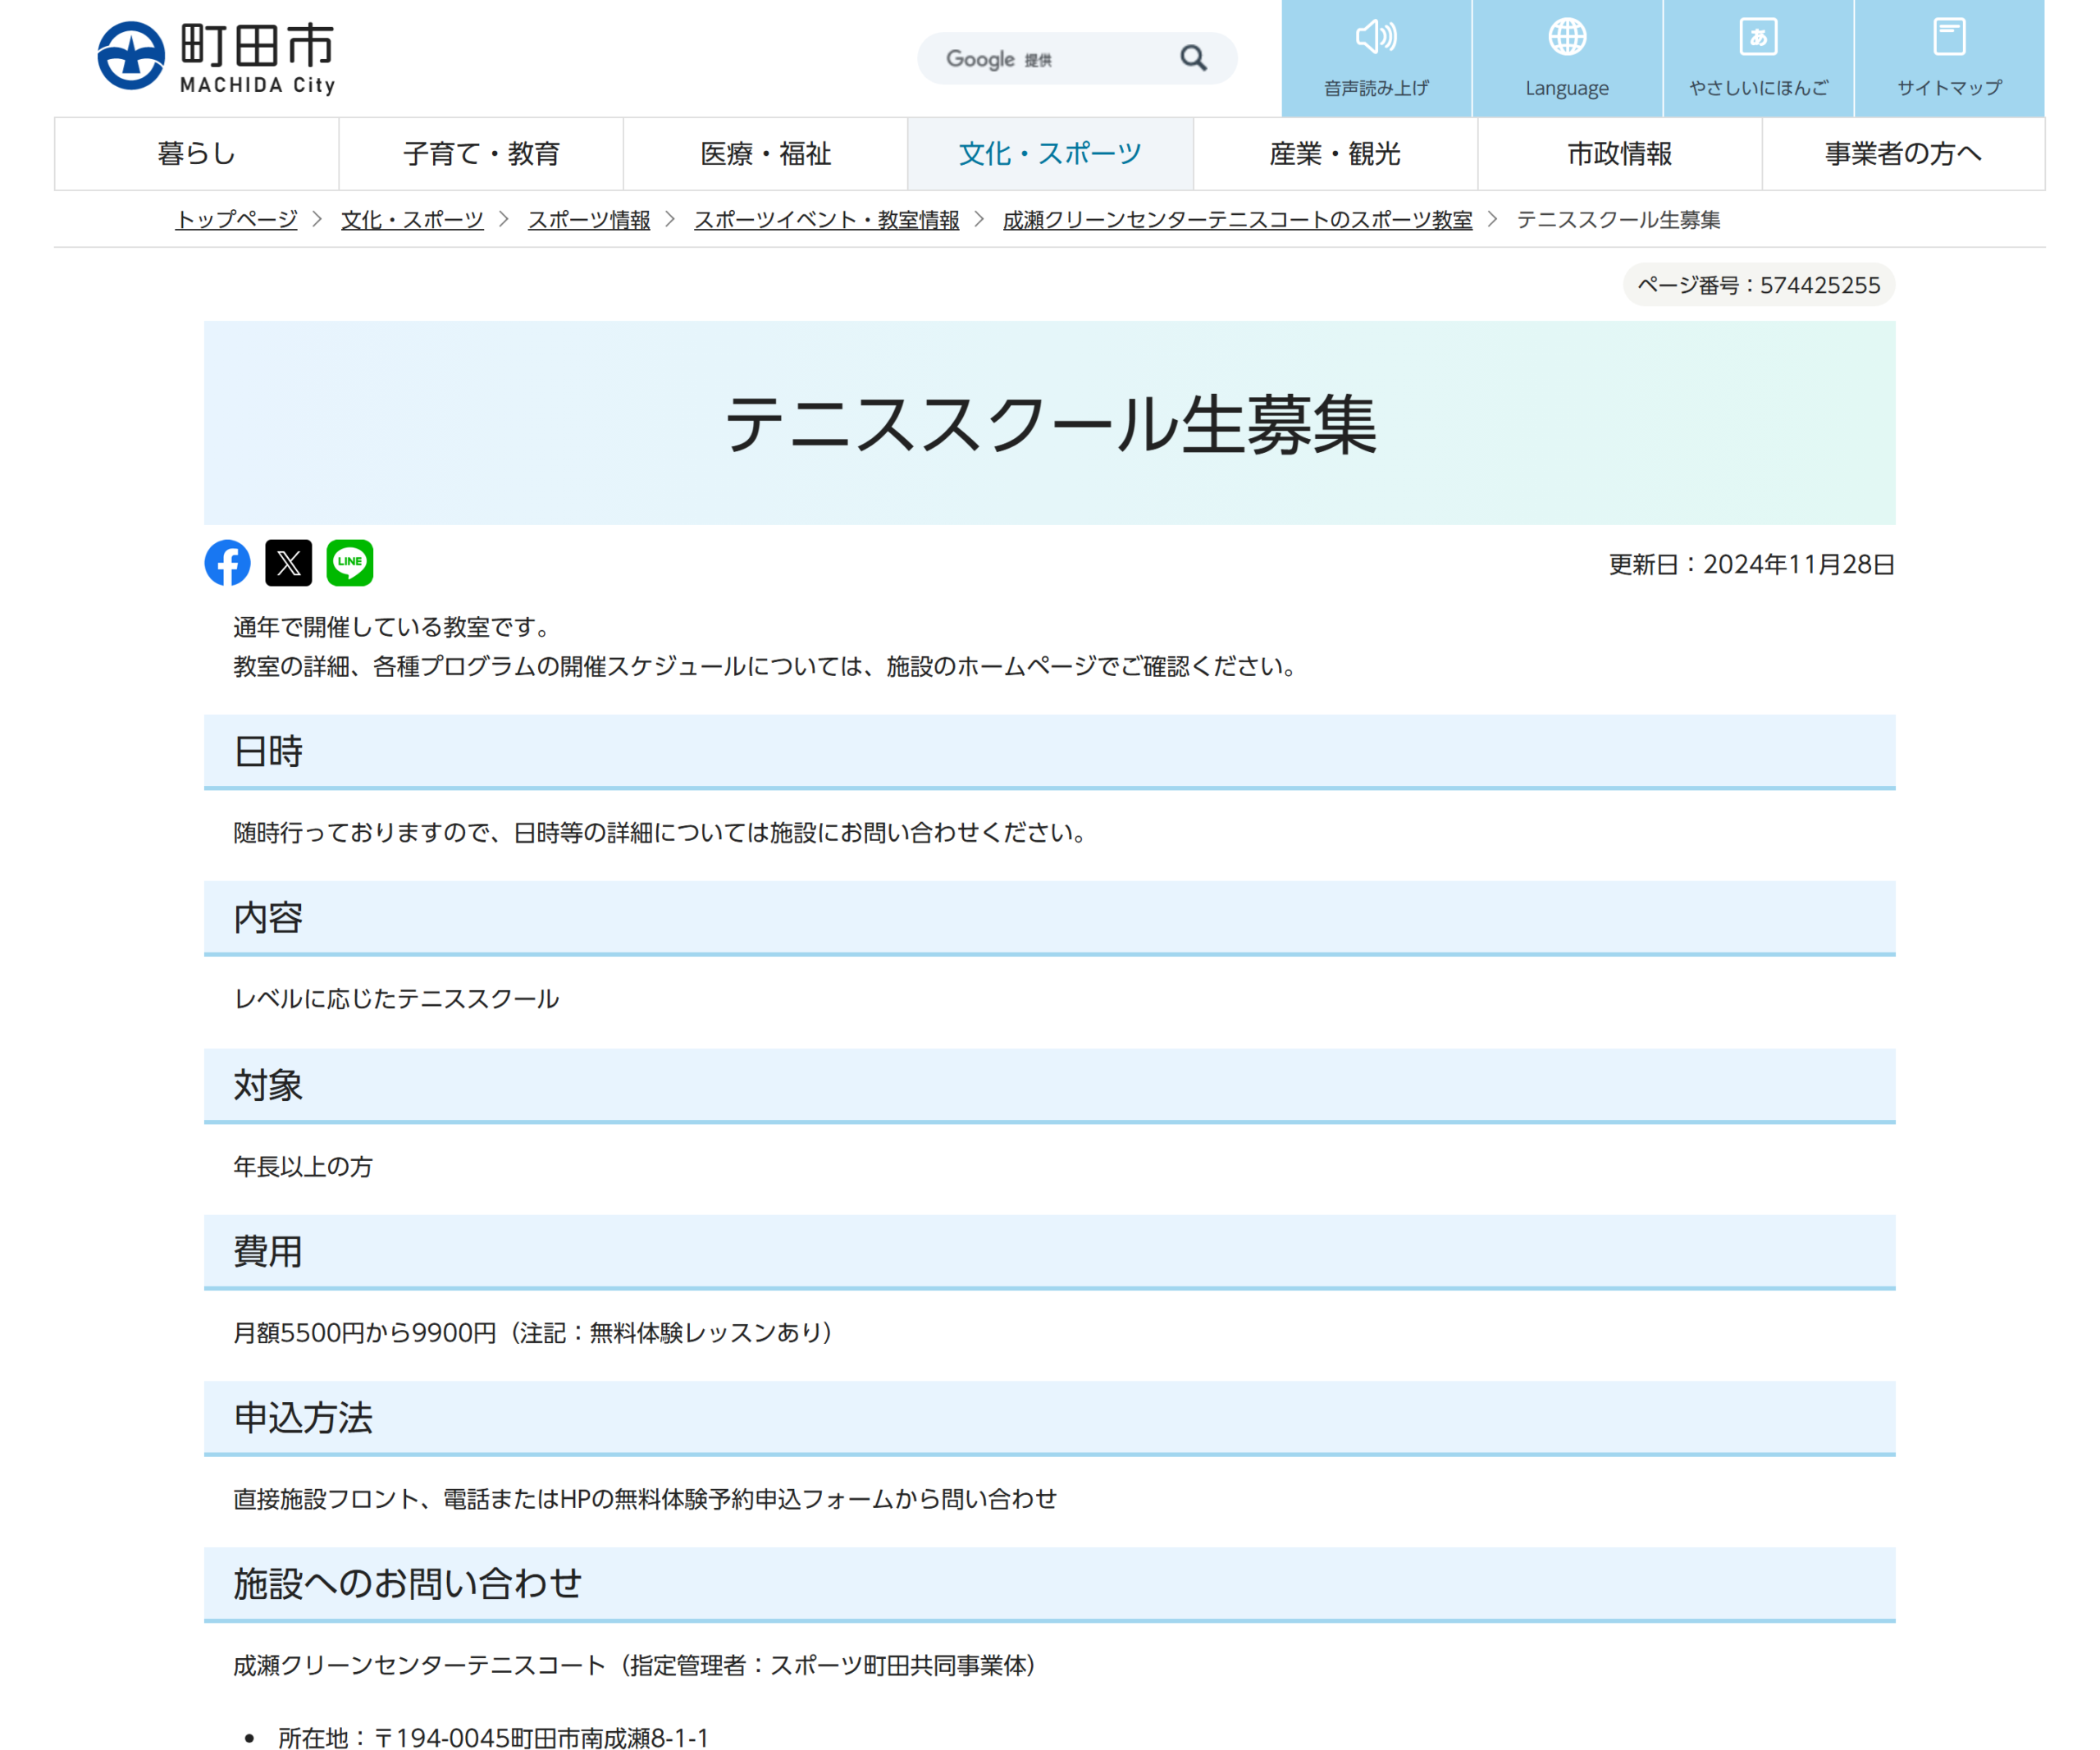
Task: Click the 通年で開催している教室です sentence
Action: click(394, 627)
